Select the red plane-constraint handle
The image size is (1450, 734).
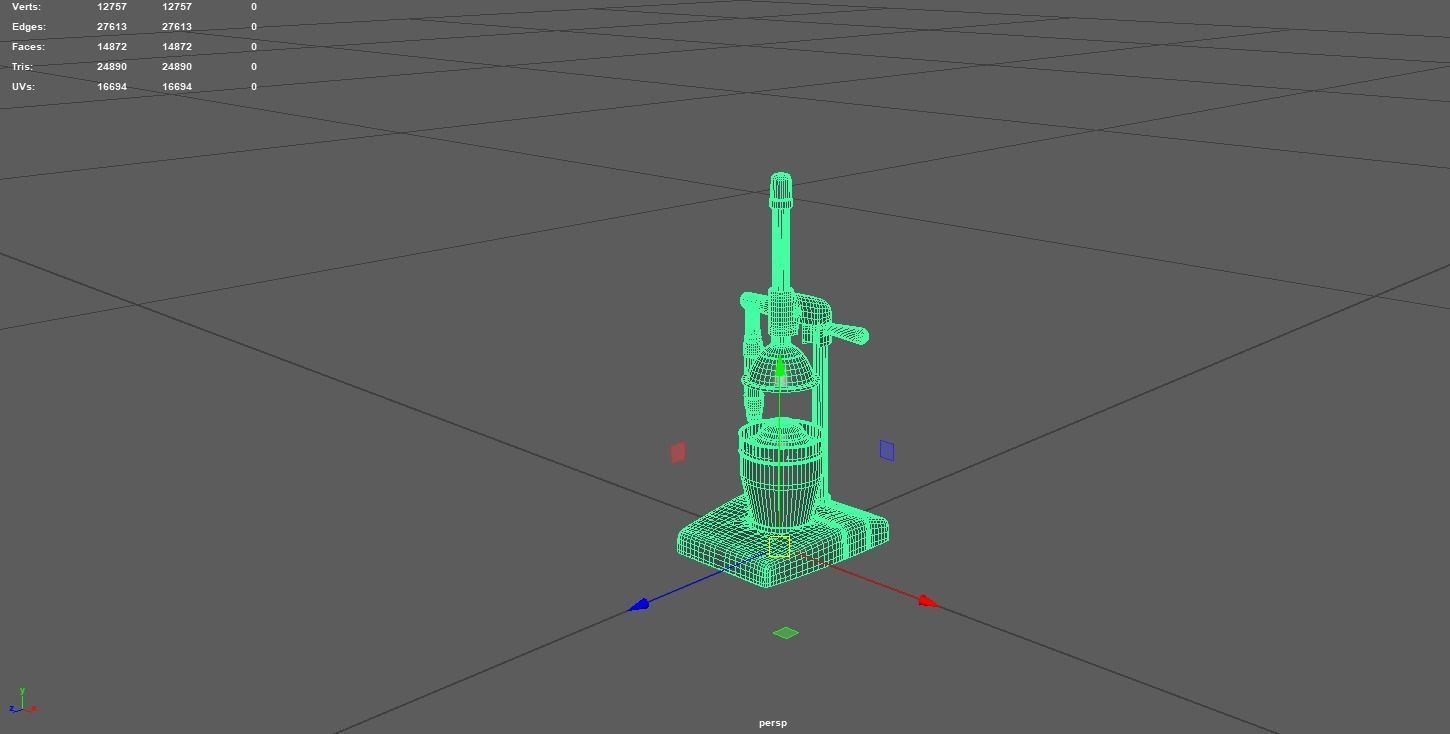coord(677,452)
